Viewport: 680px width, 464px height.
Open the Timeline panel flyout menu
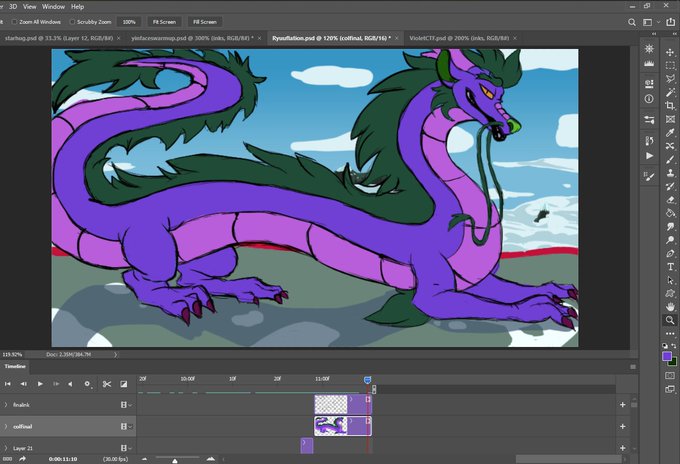633,367
